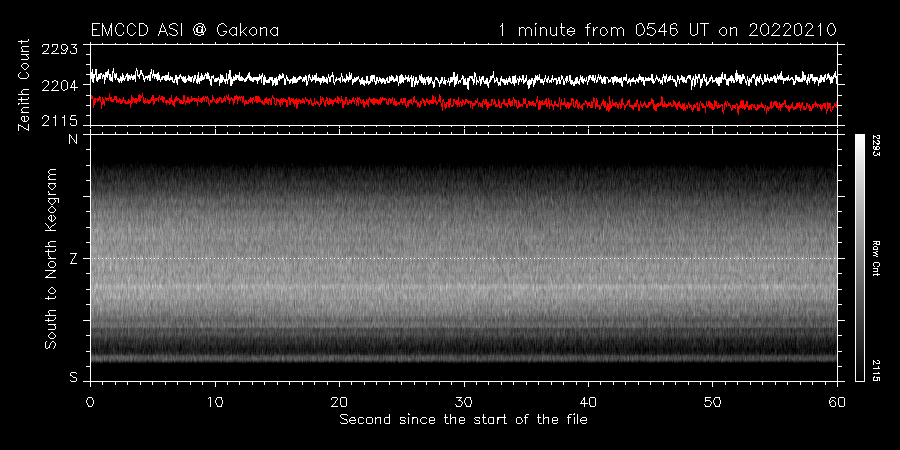
Task: Click the 60 second tick label
Action: point(837,401)
